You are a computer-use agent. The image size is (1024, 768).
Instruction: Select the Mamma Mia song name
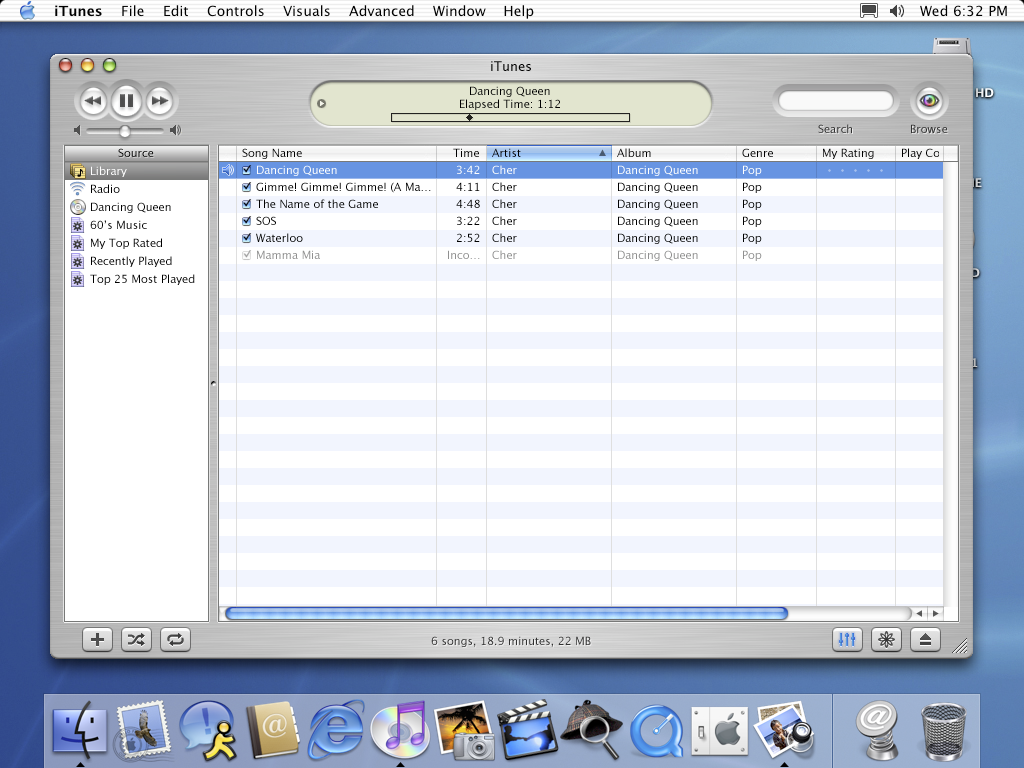288,255
